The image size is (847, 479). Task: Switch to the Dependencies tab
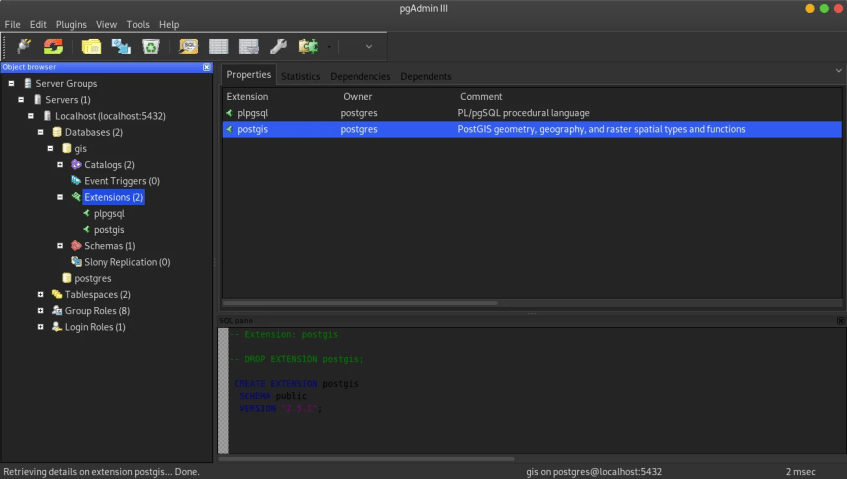pos(360,76)
